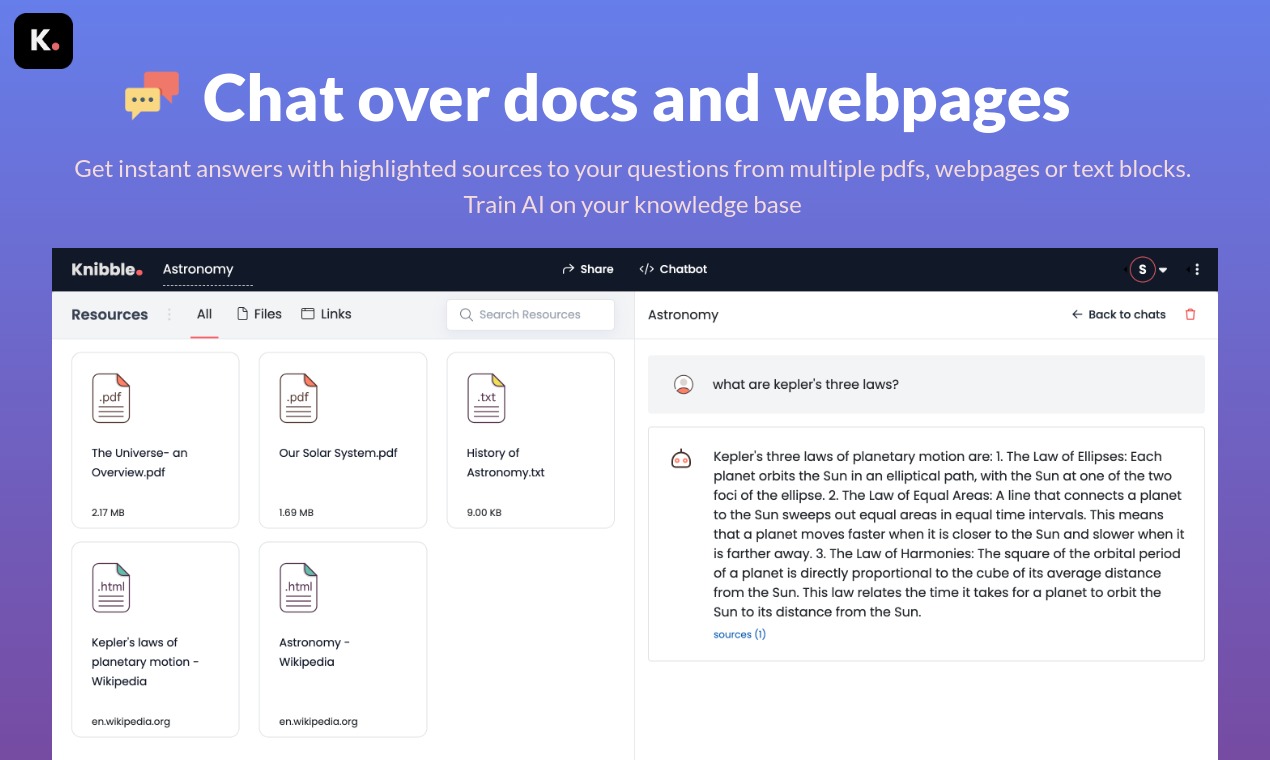1270x760 pixels.
Task: Click inside the Search Resources field
Action: (x=530, y=314)
